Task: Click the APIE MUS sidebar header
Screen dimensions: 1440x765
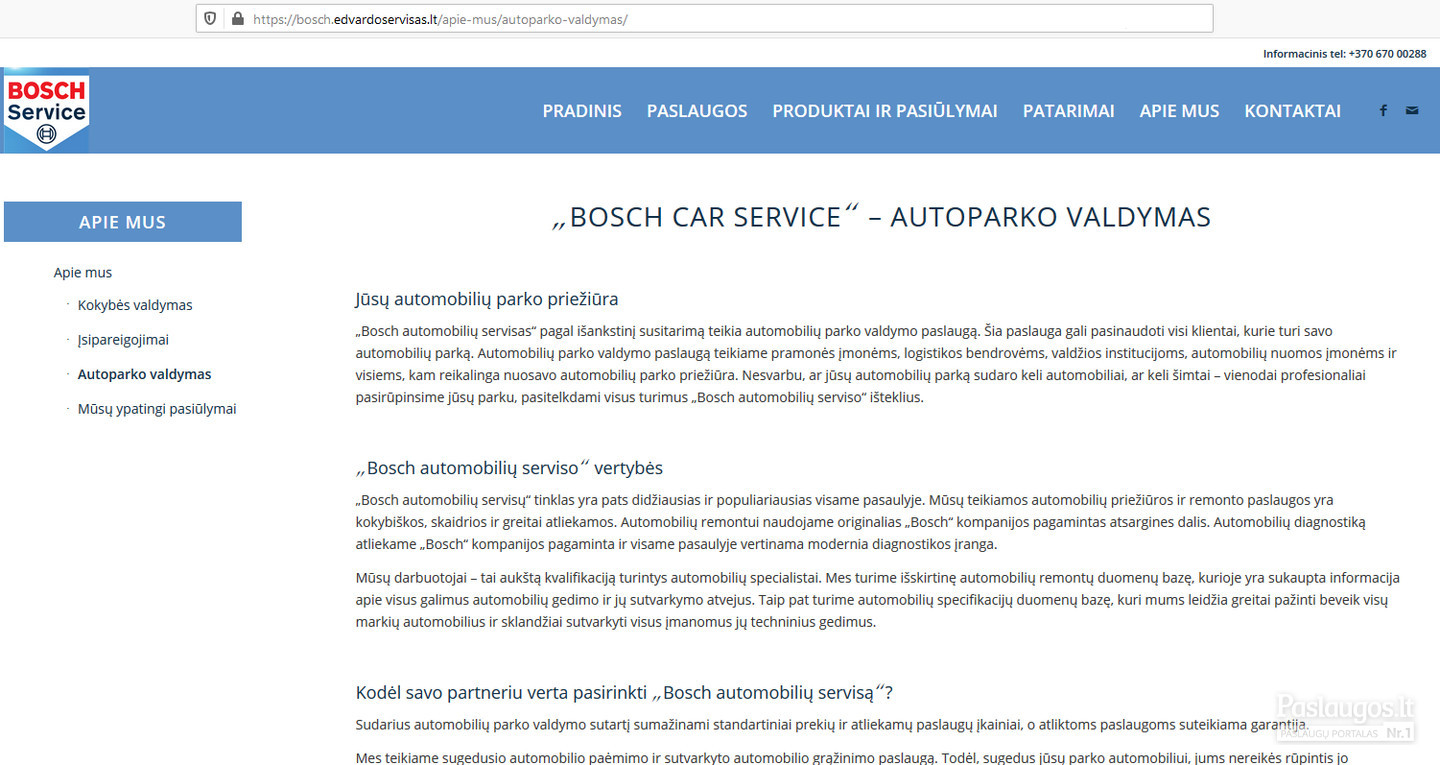Action: 123,222
